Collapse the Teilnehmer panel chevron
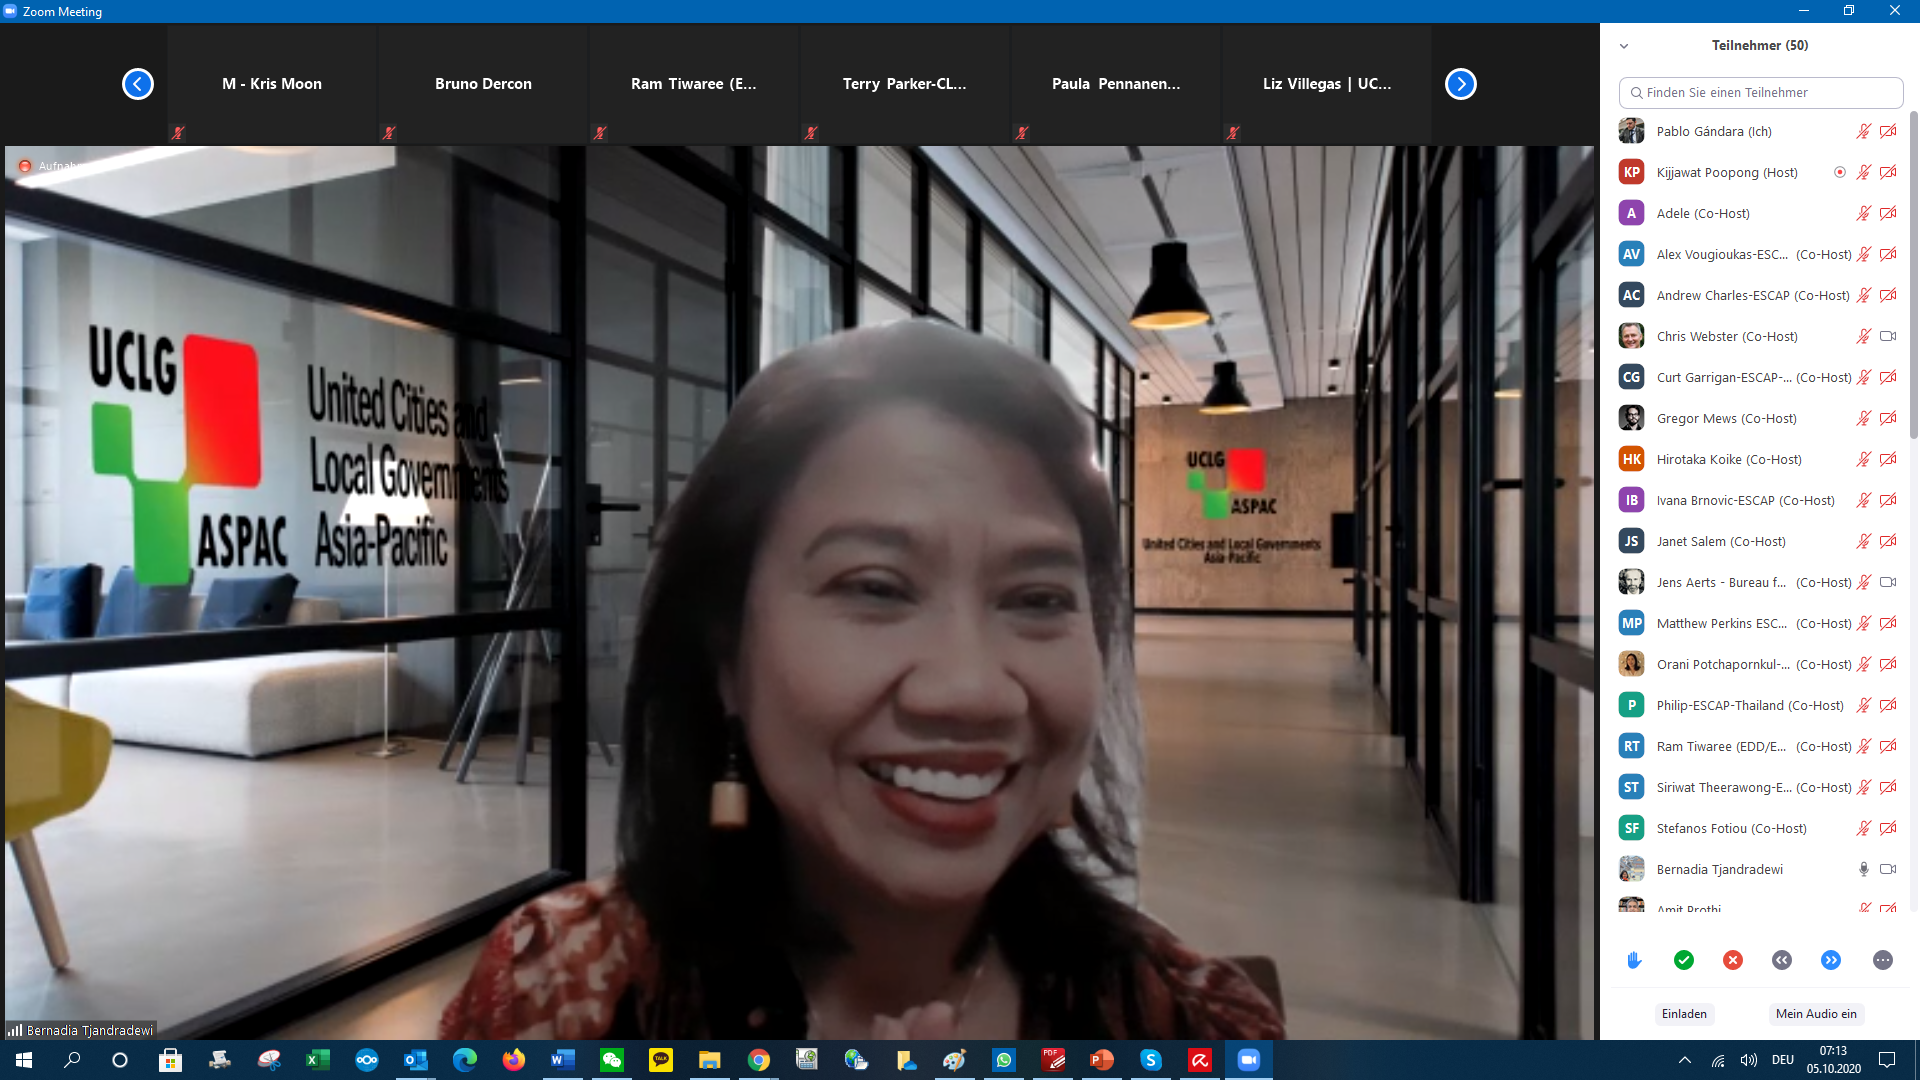Screen dimensions: 1920x1080 (1624, 46)
